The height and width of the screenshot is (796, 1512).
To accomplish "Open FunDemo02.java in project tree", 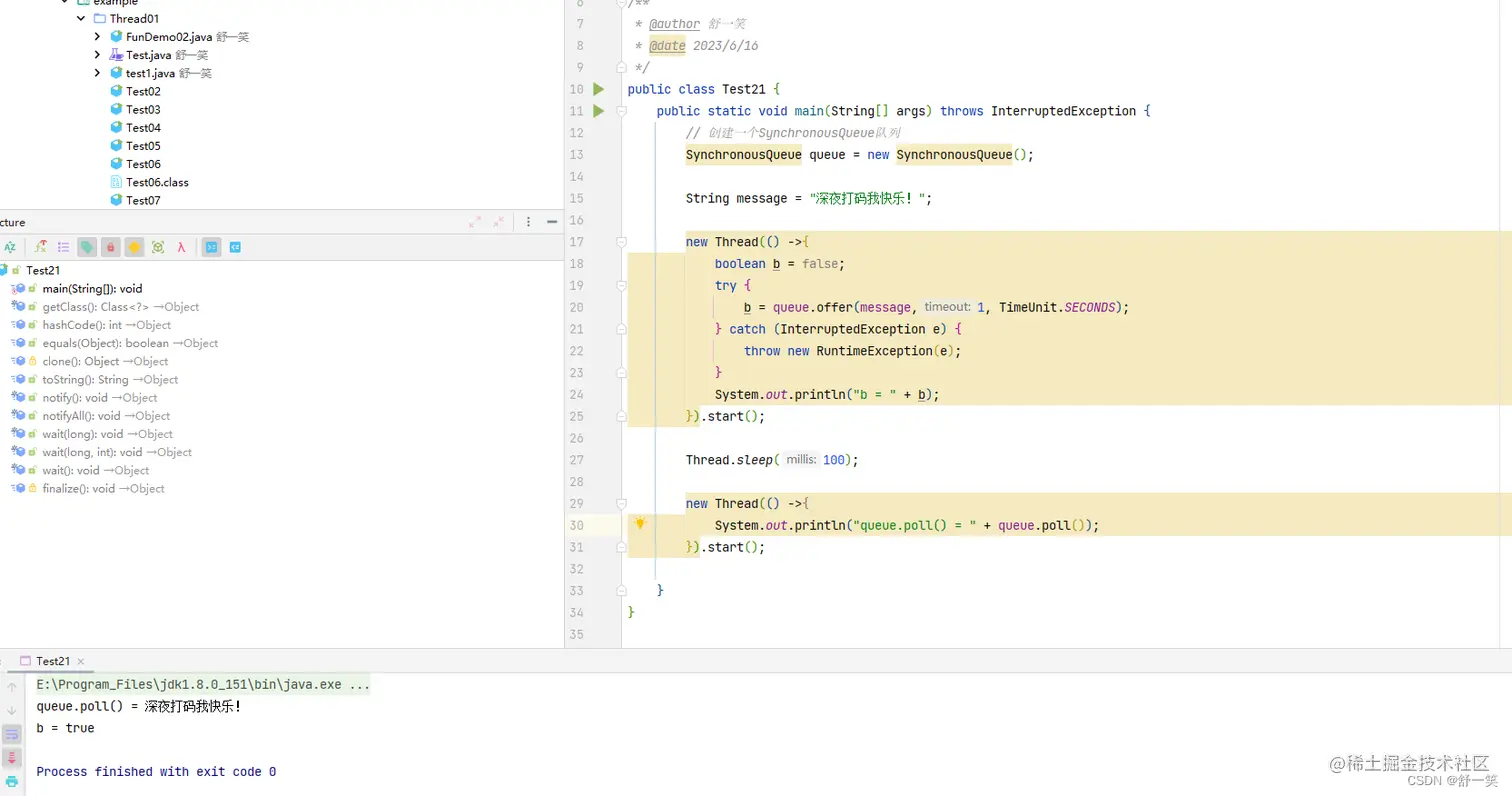I will tap(169, 37).
